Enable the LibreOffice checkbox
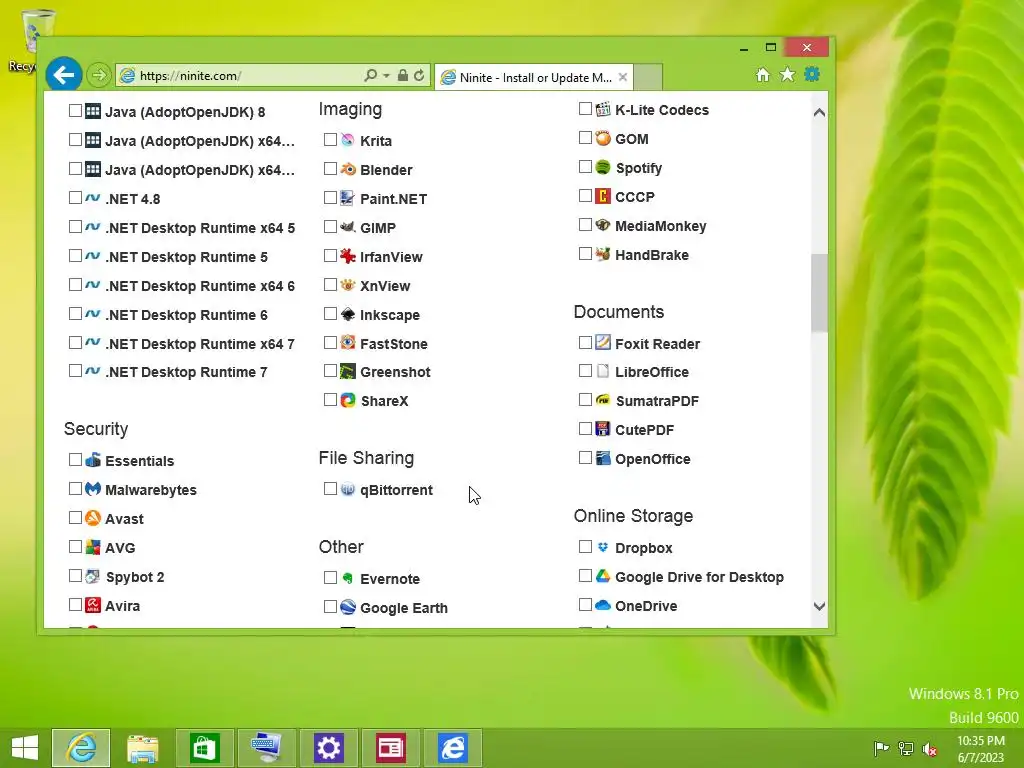This screenshot has height=768, width=1024. [x=585, y=372]
